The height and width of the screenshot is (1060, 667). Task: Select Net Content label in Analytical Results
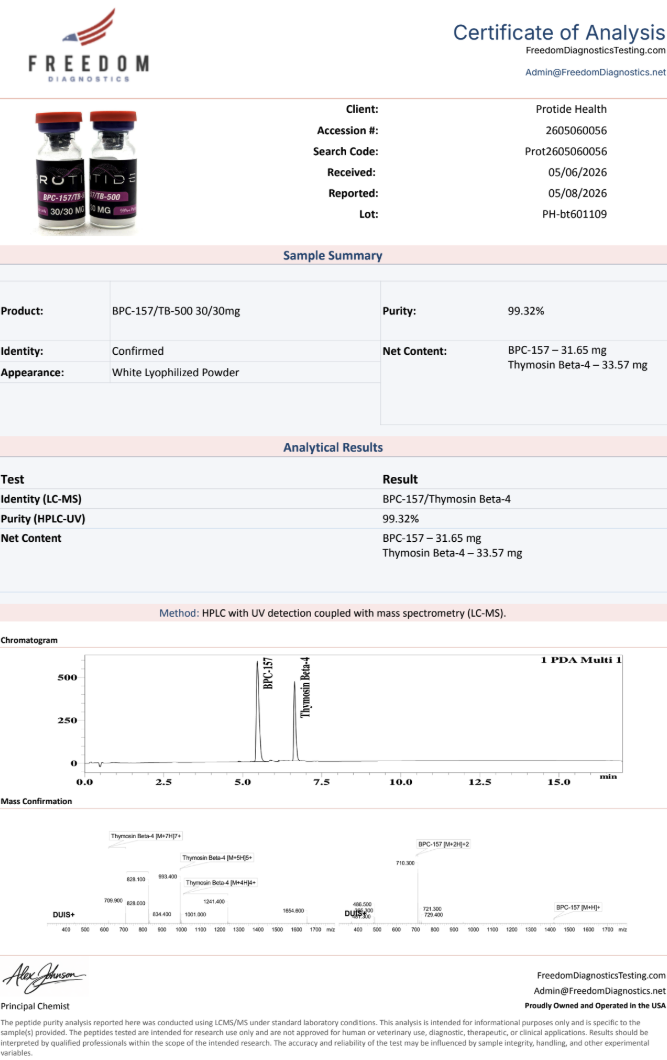(x=31, y=538)
